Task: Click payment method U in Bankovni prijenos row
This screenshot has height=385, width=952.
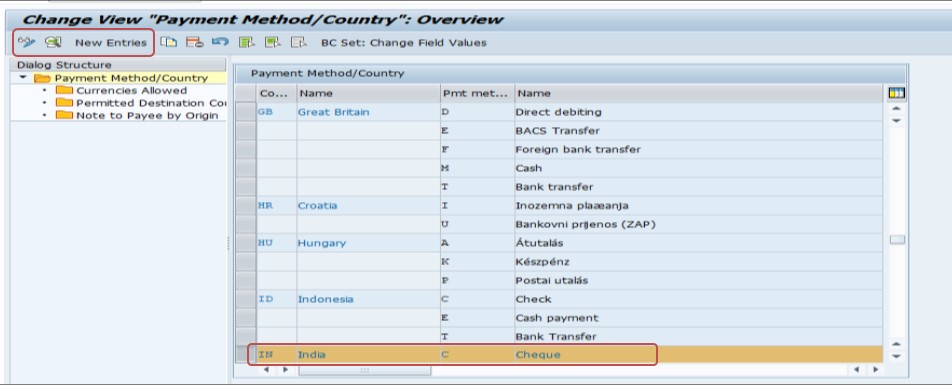Action: point(478,225)
